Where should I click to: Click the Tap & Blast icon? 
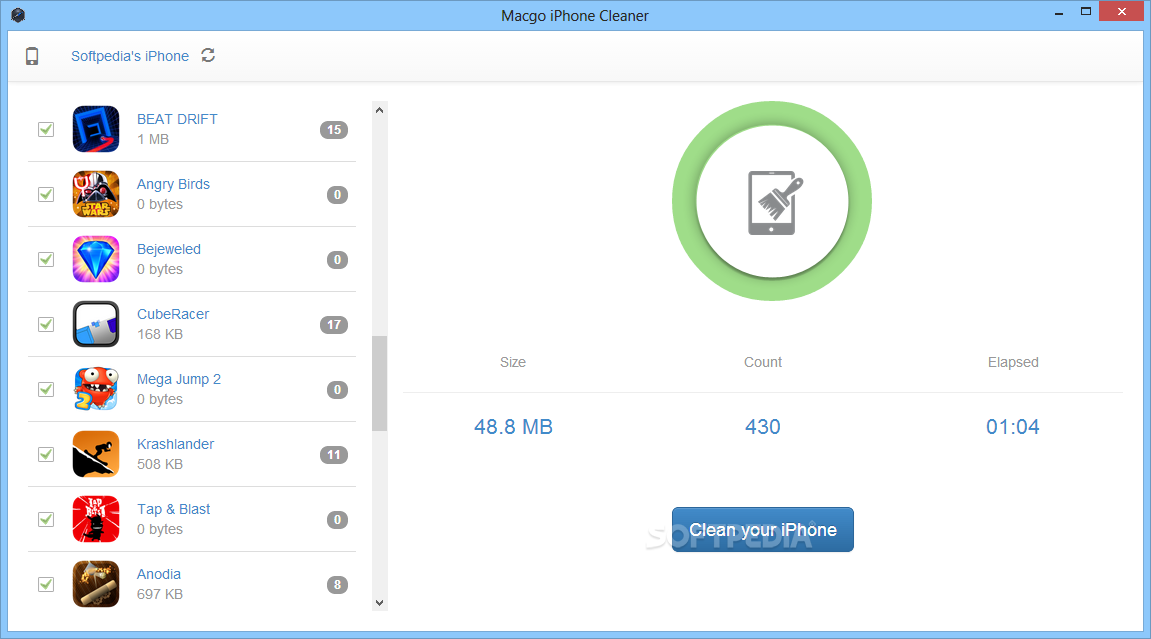point(95,519)
